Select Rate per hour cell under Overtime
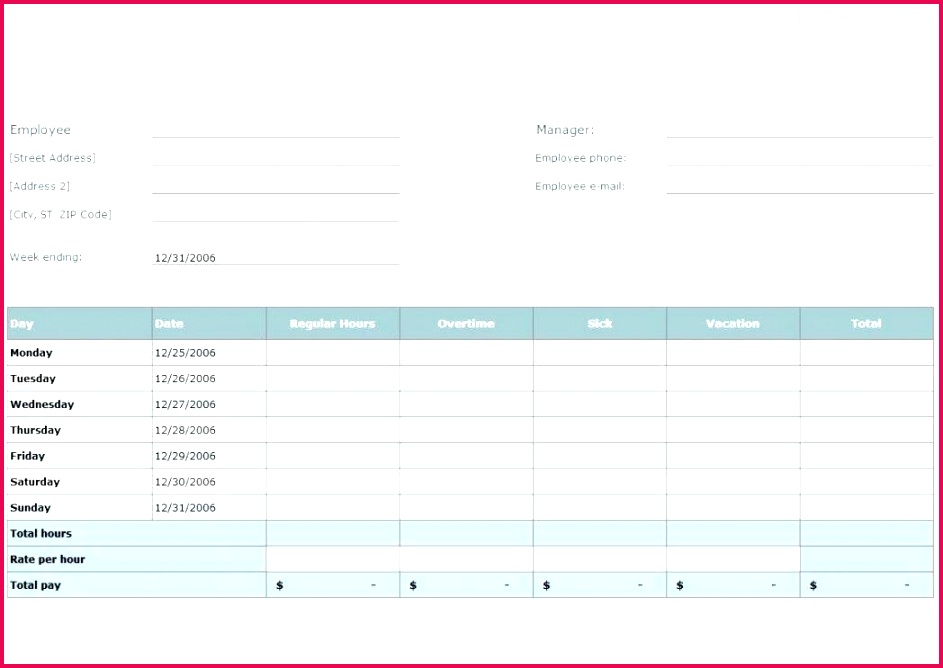Viewport: 943px width, 668px height. coord(467,560)
